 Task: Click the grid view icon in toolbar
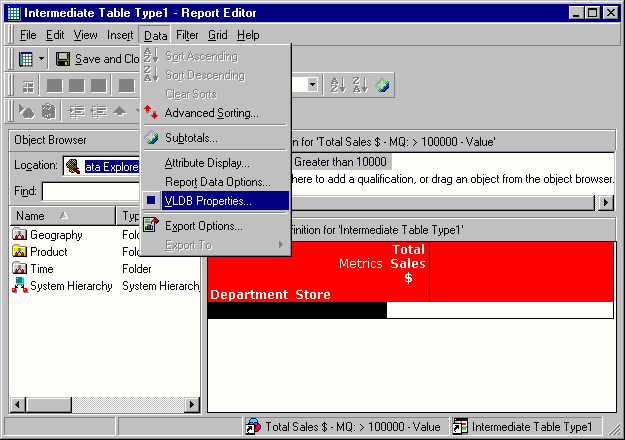click(x=26, y=59)
